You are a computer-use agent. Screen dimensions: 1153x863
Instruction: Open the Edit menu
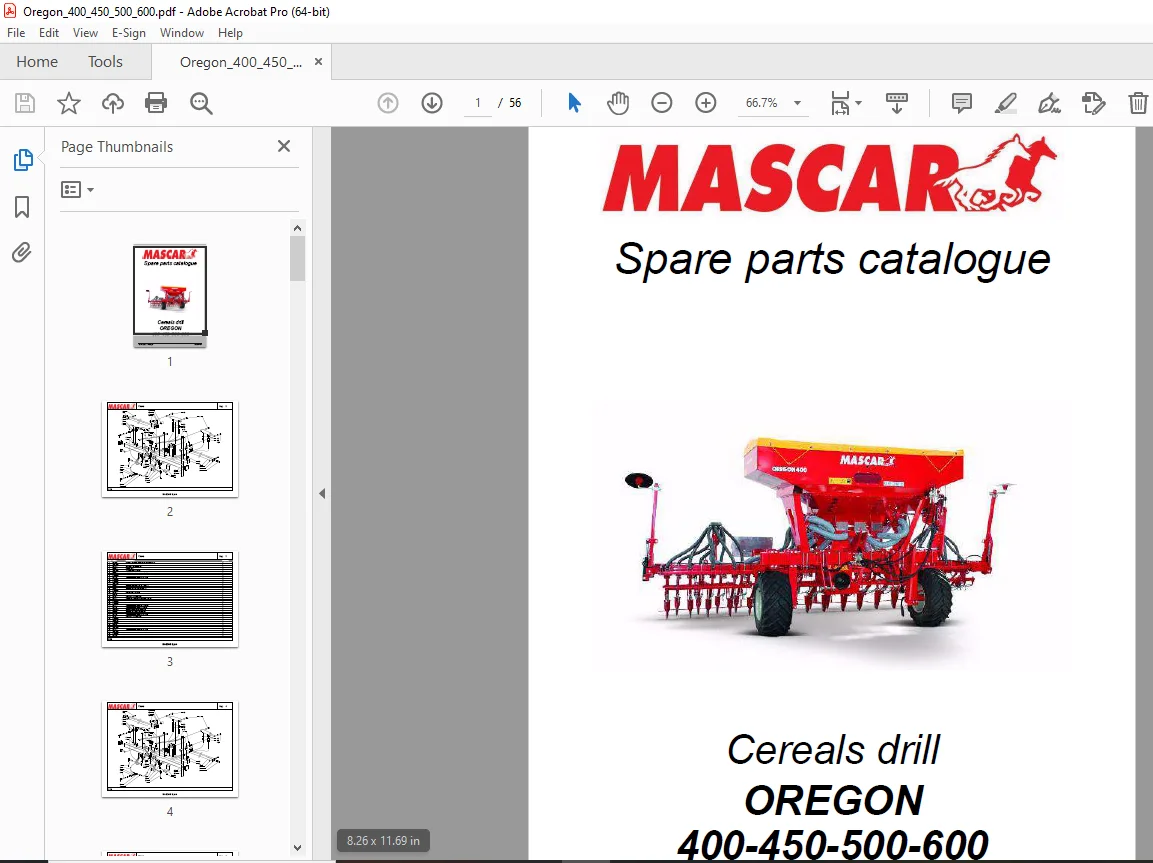(49, 33)
